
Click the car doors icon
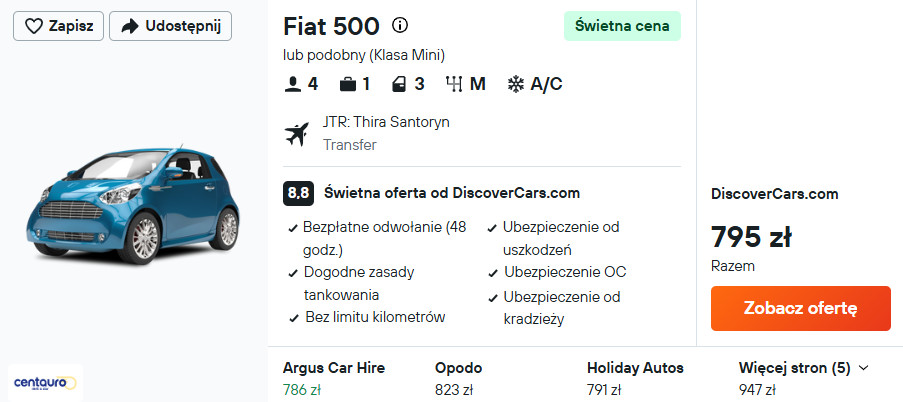pos(399,84)
